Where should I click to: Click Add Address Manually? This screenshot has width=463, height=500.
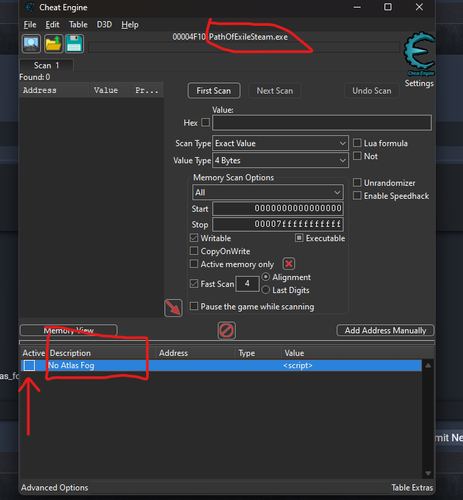[385, 330]
